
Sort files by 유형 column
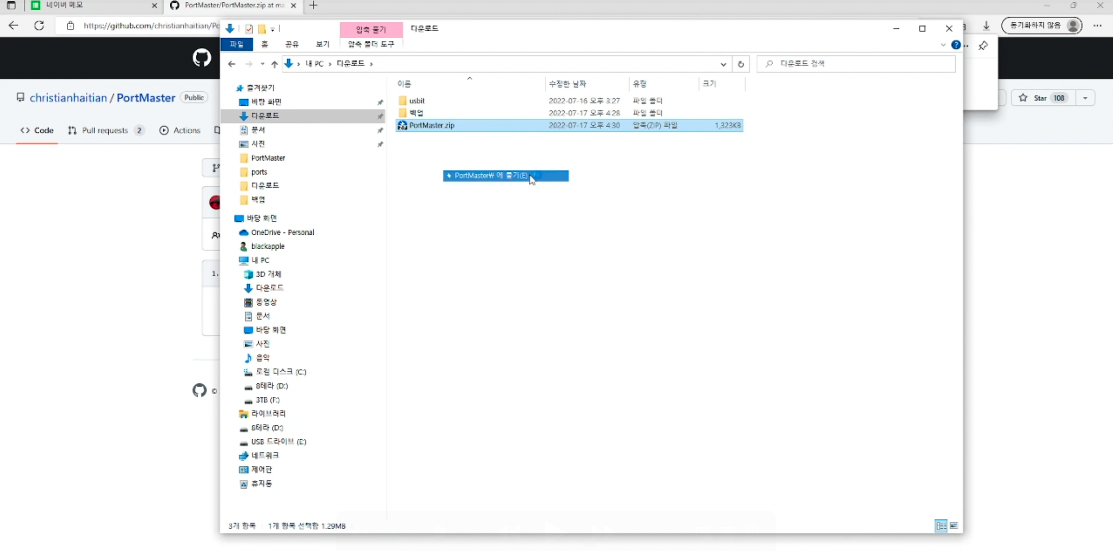click(664, 84)
